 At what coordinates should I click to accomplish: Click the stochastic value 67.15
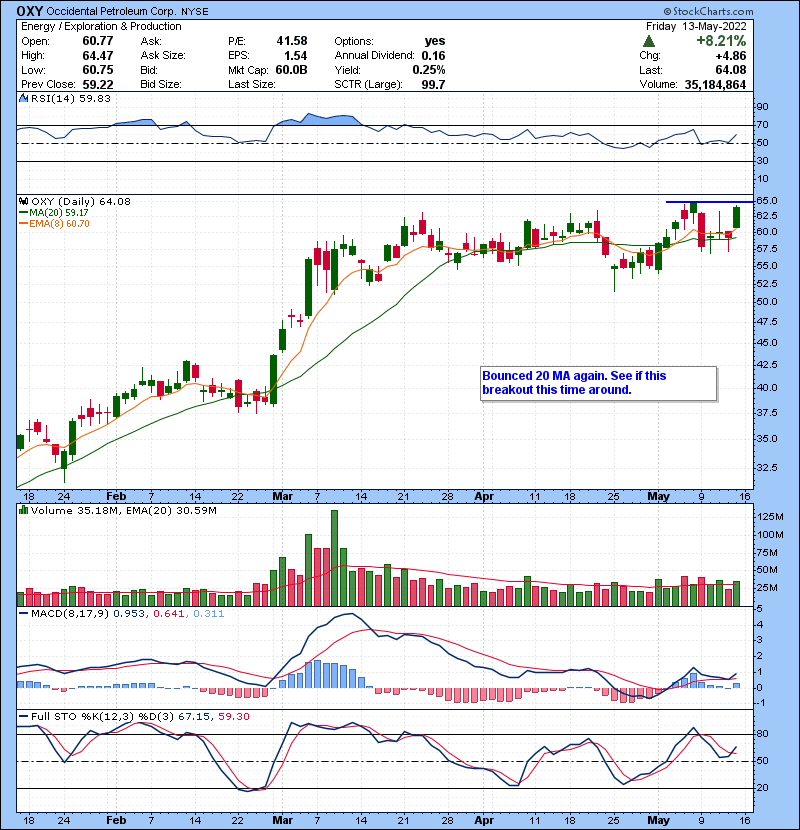coord(194,716)
